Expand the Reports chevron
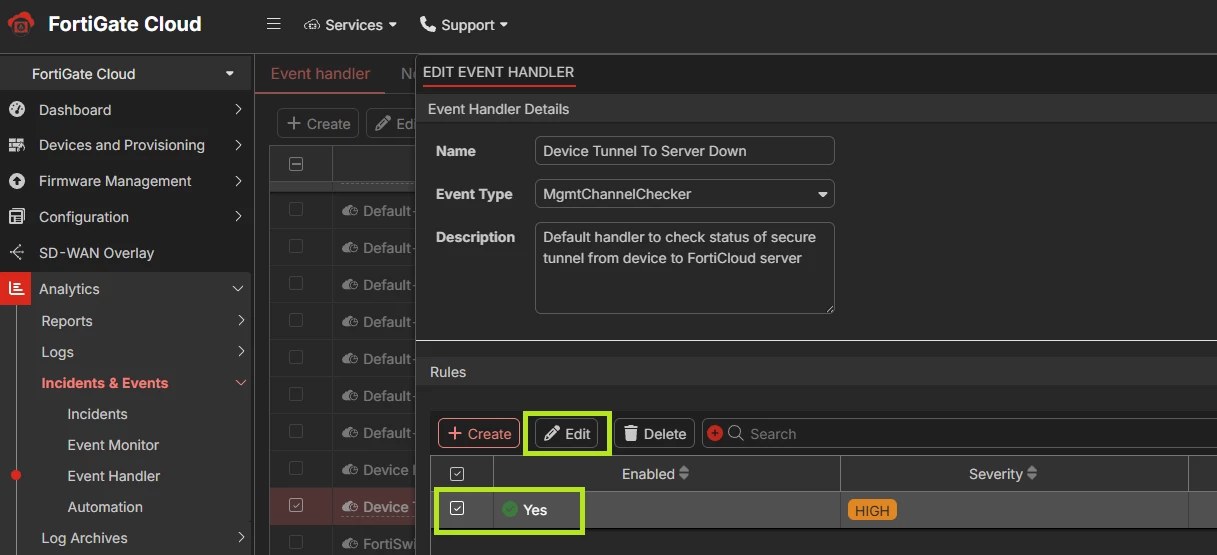Image resolution: width=1217 pixels, height=555 pixels. (241, 321)
